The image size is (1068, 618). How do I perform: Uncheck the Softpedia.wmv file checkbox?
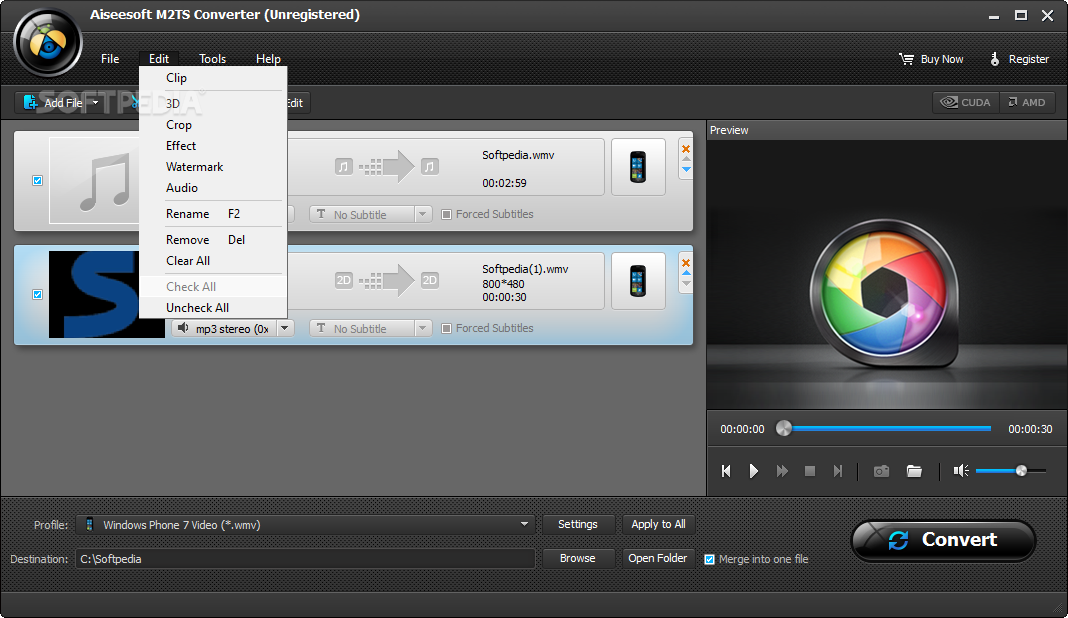[37, 181]
